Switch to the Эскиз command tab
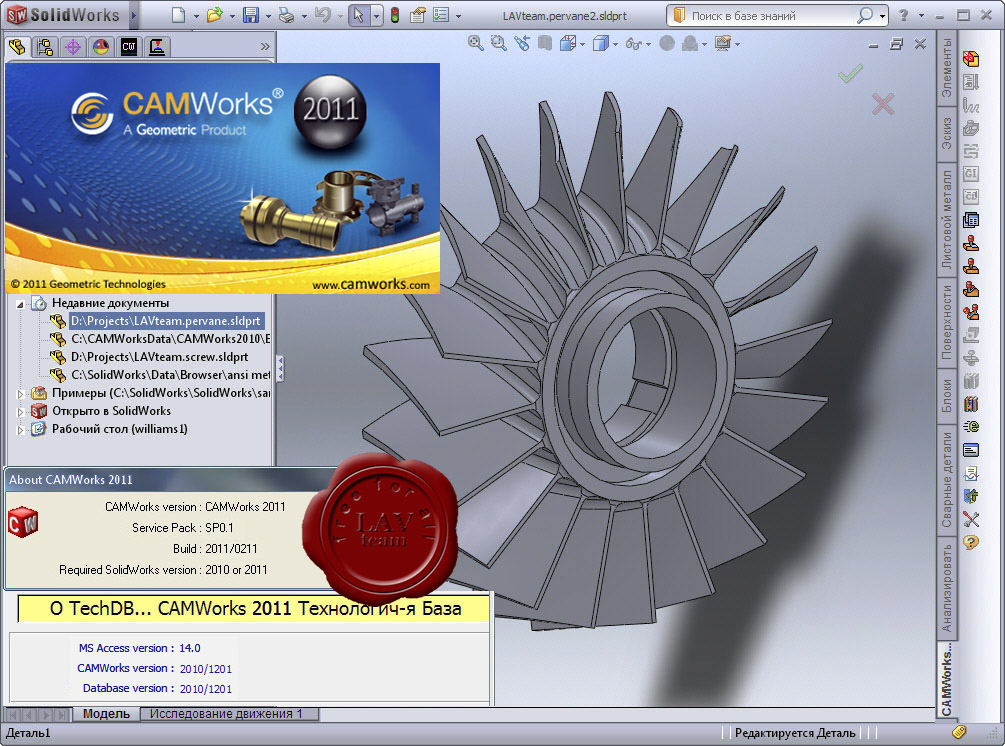The height and width of the screenshot is (746, 1005). [x=947, y=133]
